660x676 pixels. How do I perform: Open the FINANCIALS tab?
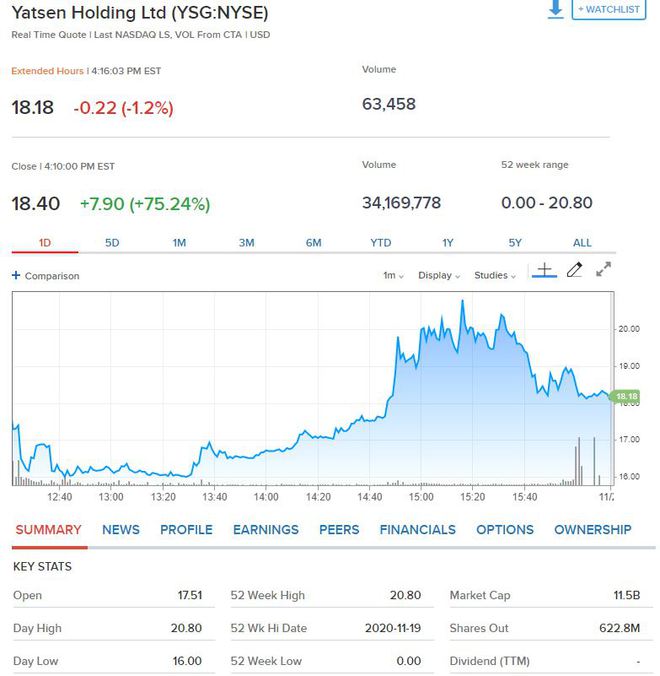(x=417, y=530)
